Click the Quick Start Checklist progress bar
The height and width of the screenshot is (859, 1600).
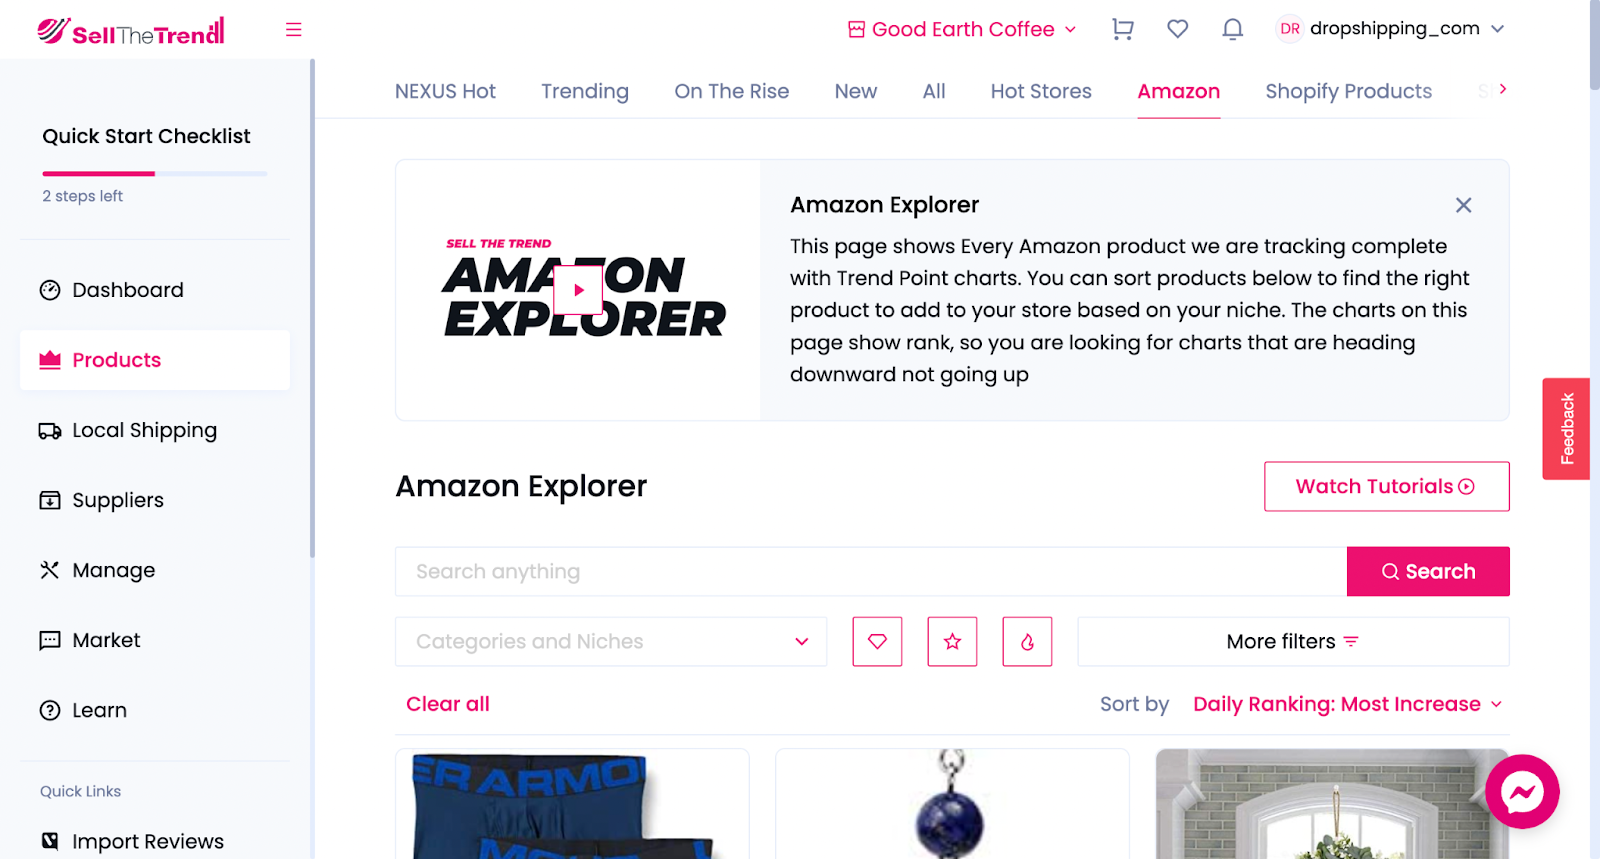(x=154, y=174)
